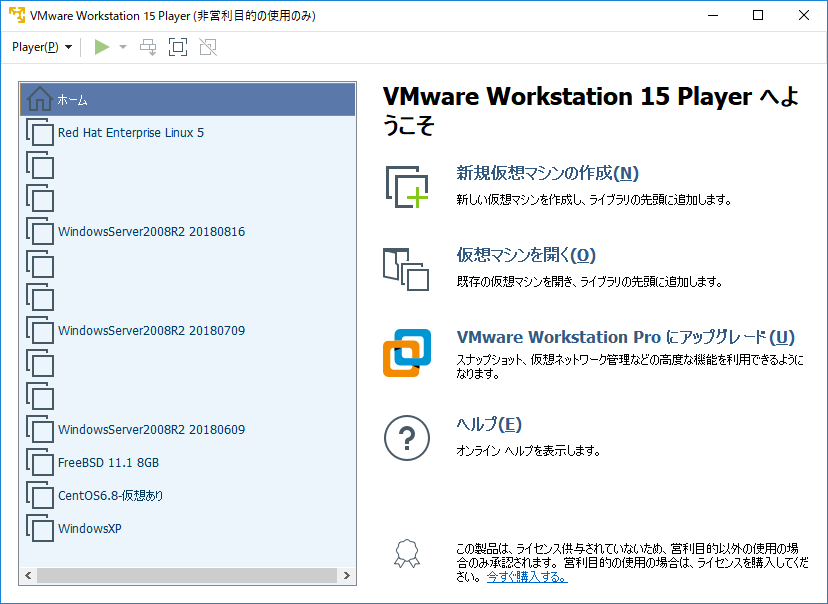Viewport: 828px width, 604px height.
Task: Select WindowsServer2008R2 20180709 VM
Action: 187,331
